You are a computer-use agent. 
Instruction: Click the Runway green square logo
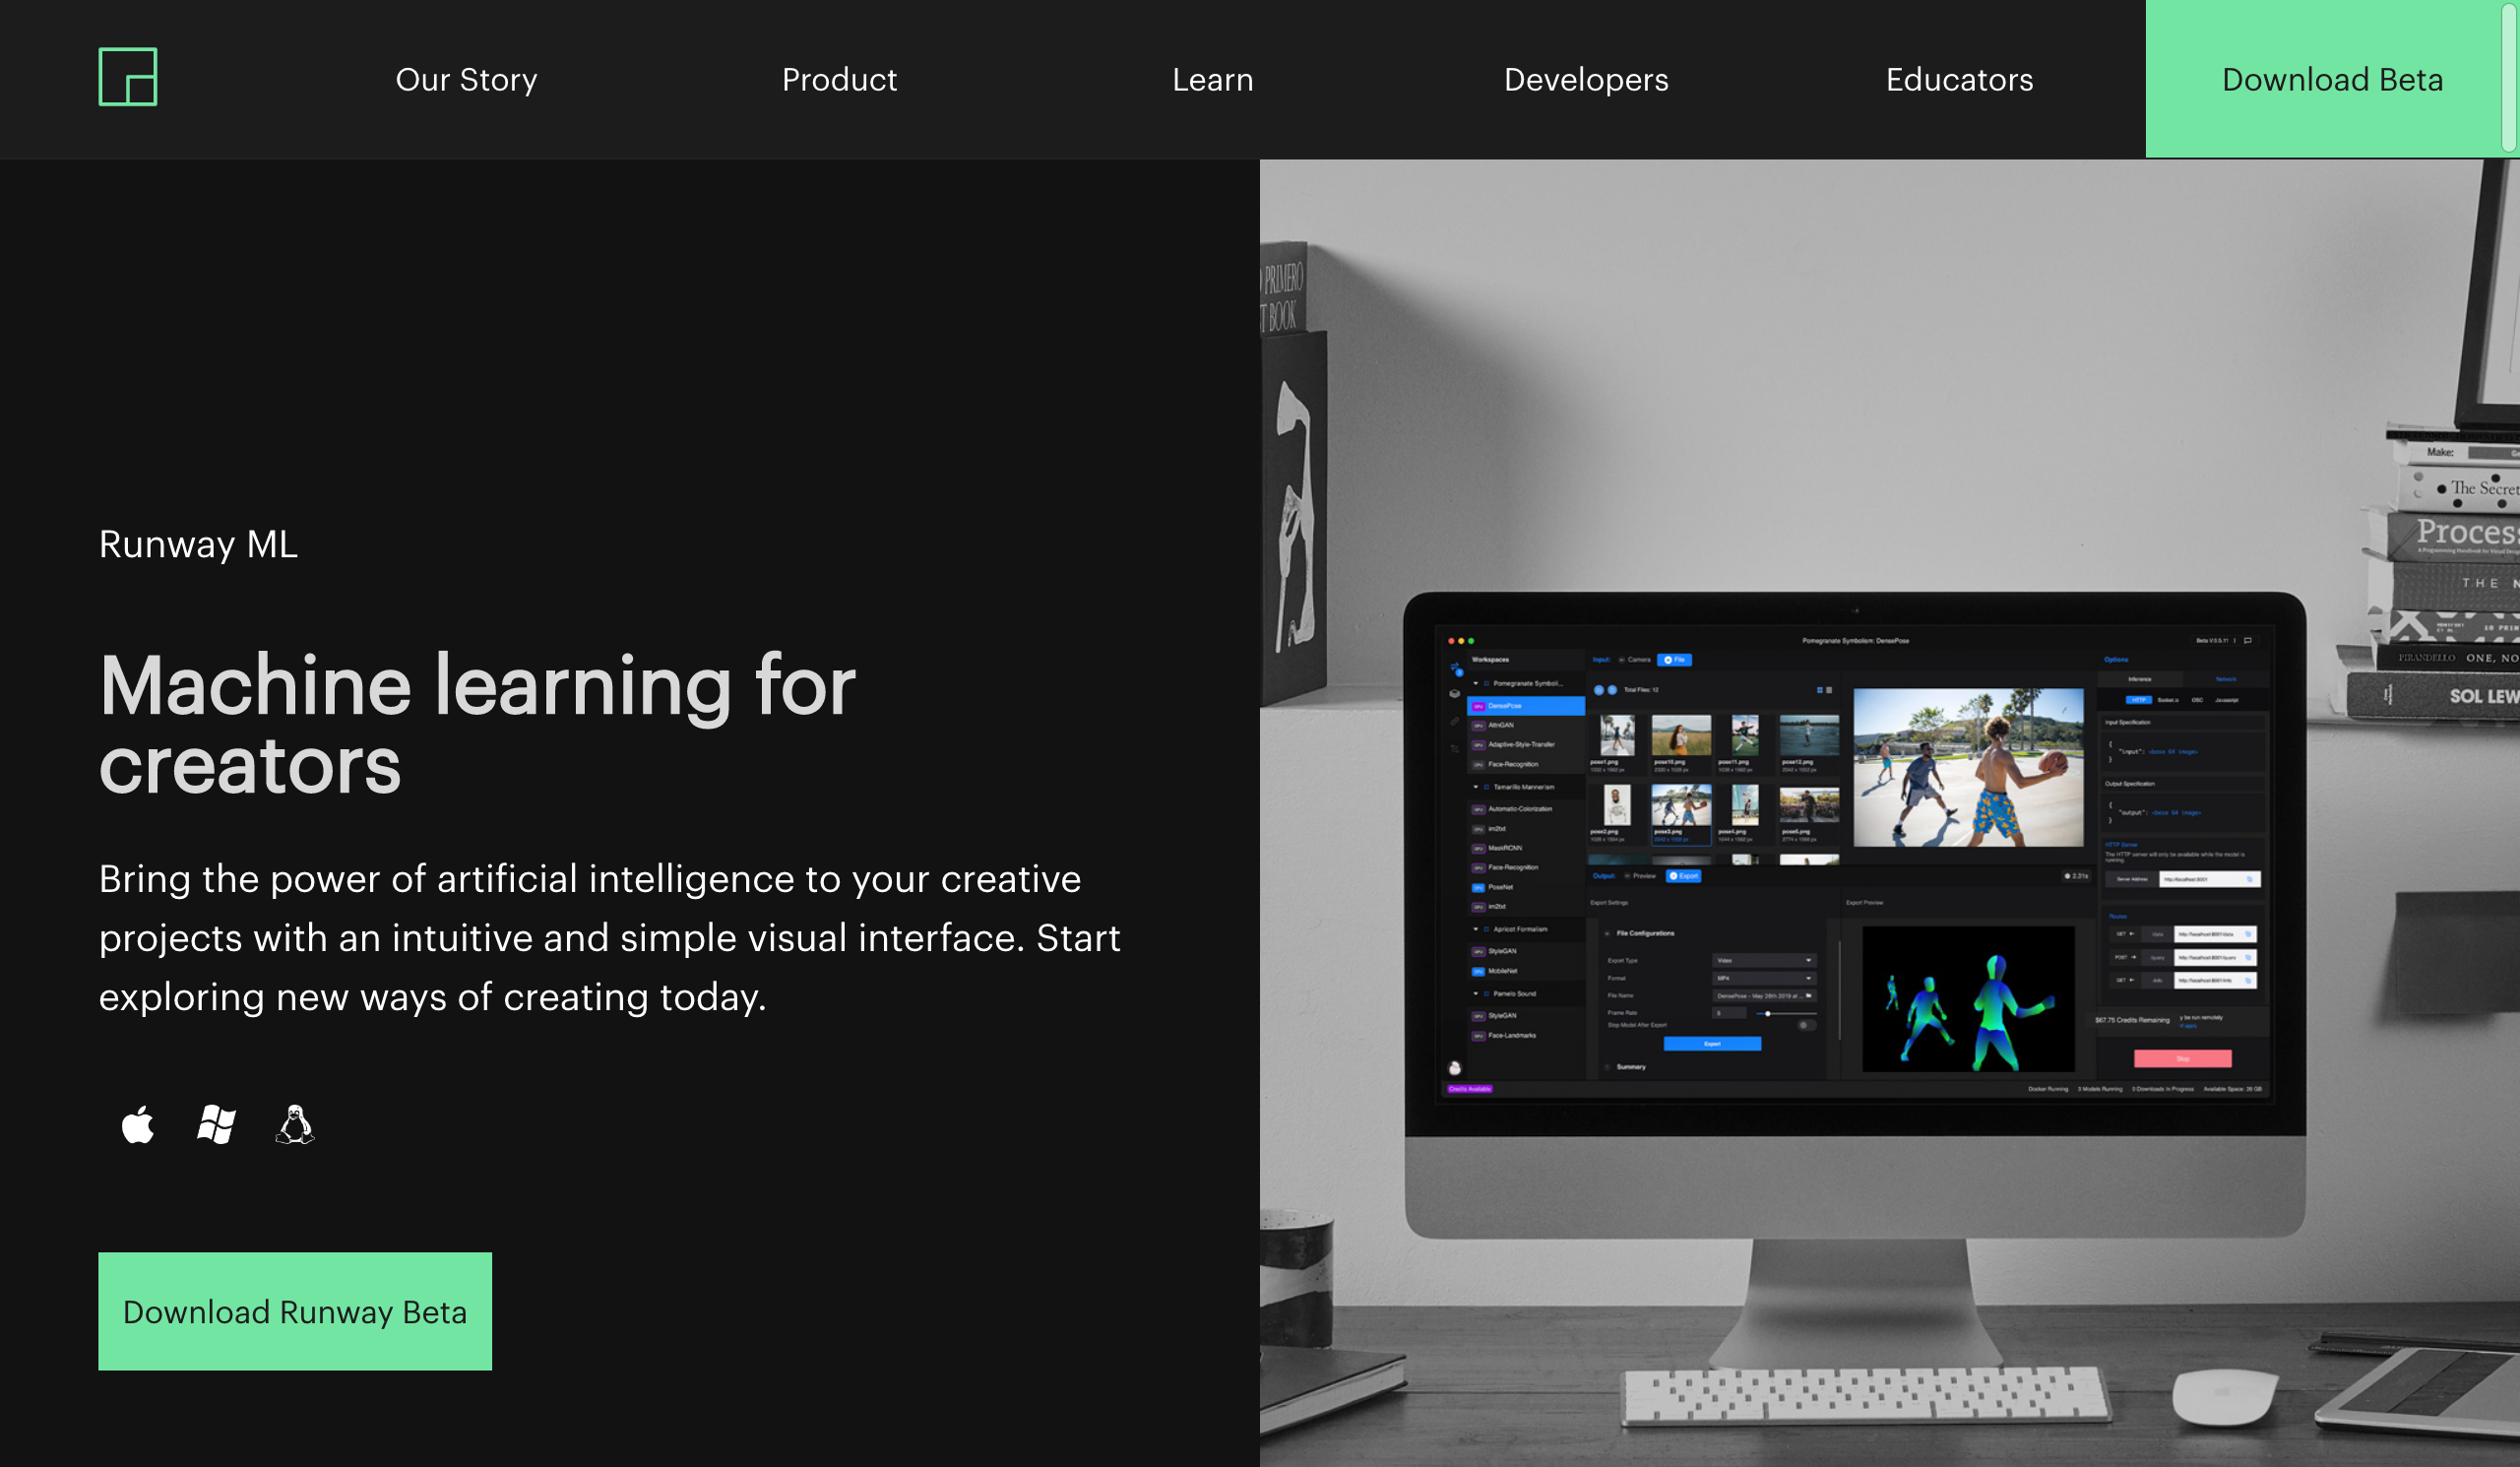[x=127, y=77]
